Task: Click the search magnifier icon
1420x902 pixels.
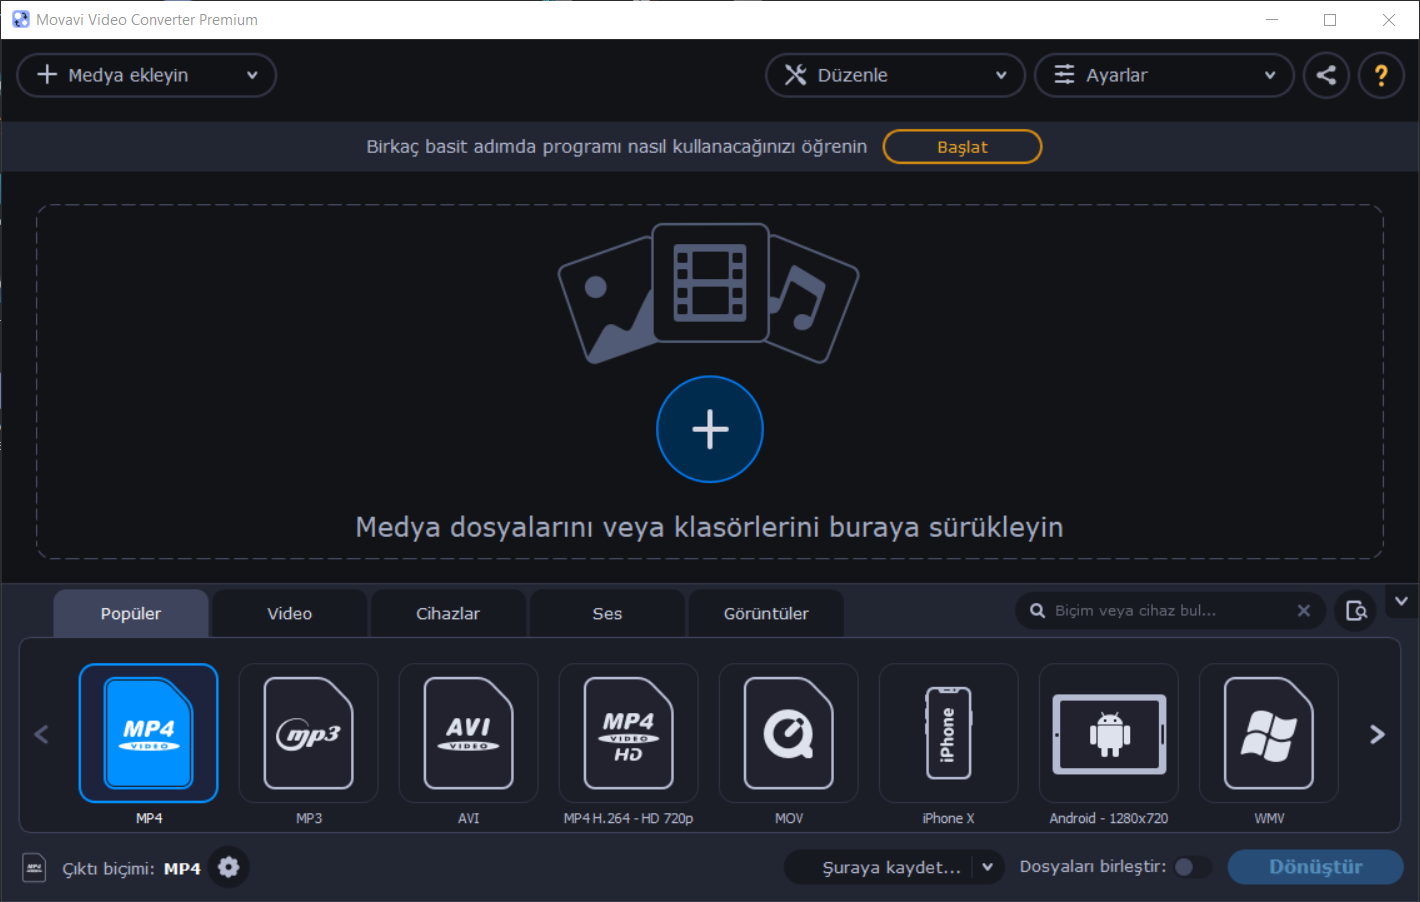Action: tap(1037, 611)
